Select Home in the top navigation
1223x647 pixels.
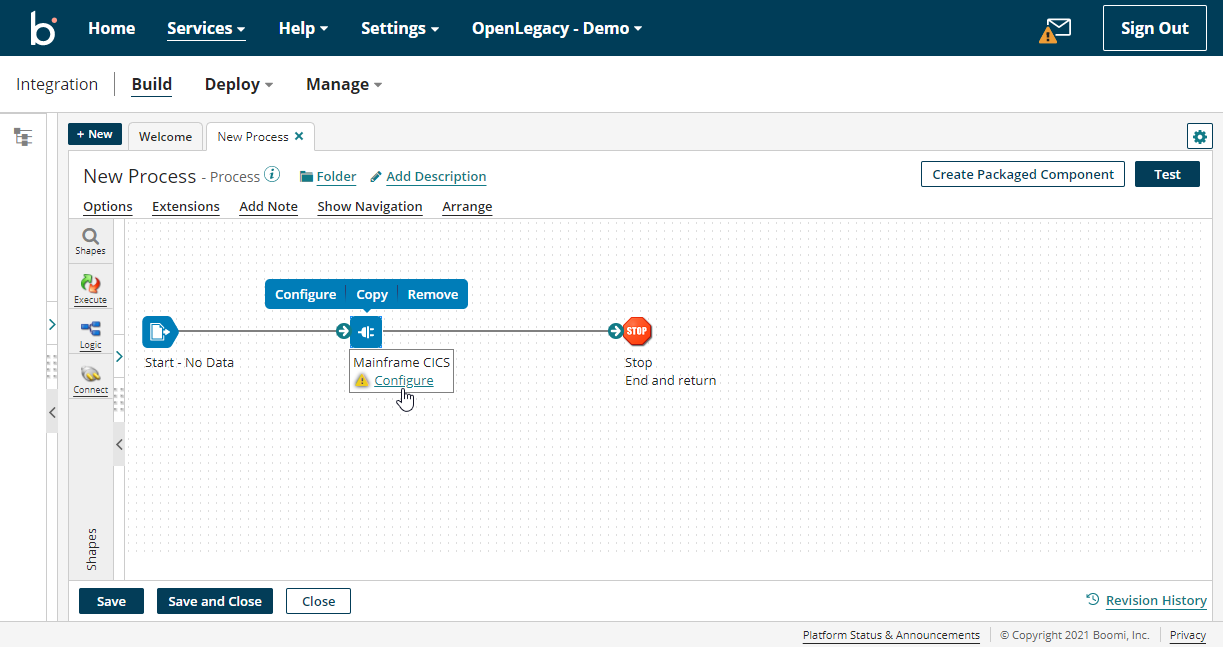[x=111, y=28]
